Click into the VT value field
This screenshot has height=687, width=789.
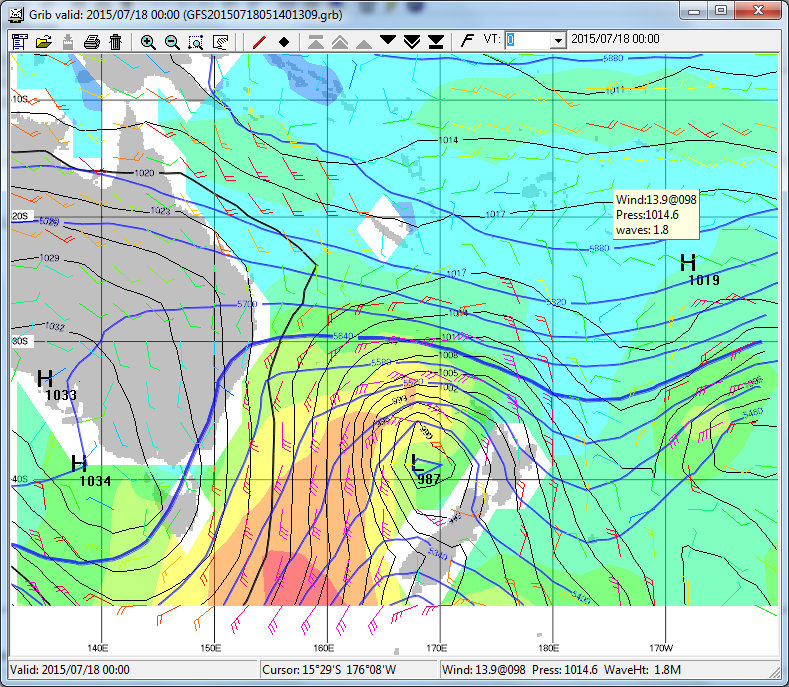coord(527,40)
